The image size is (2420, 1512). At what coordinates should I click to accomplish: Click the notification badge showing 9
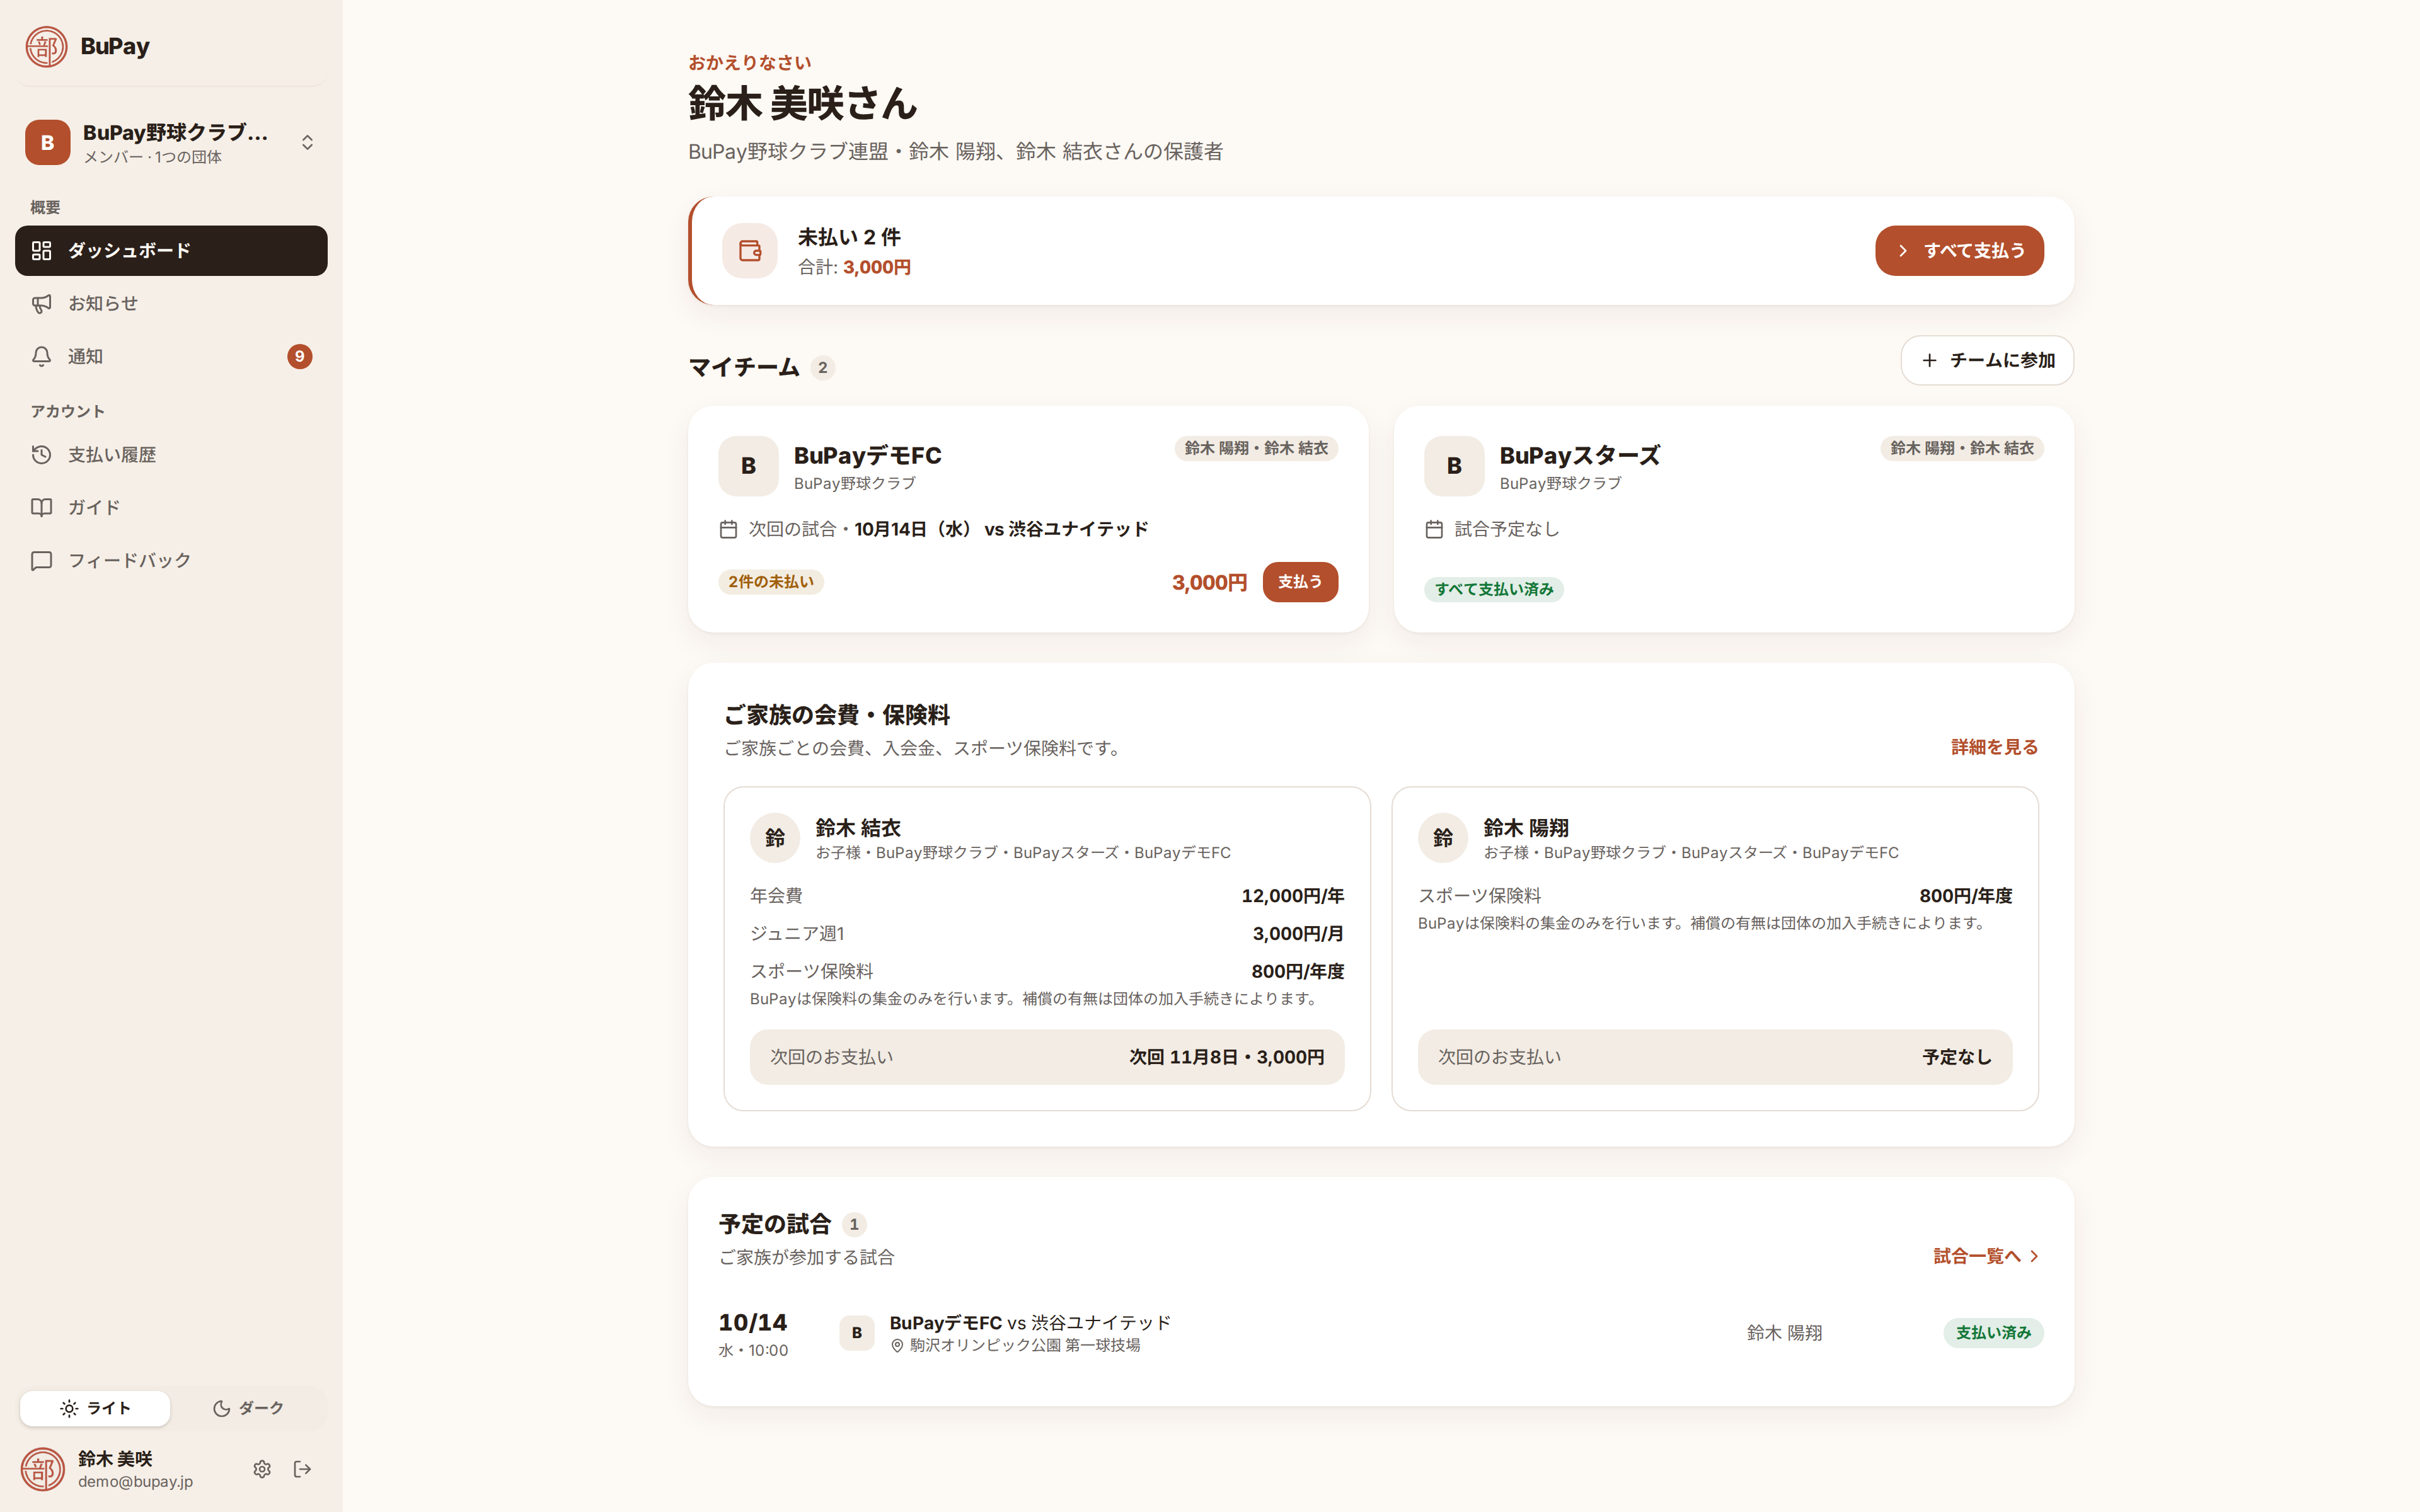299,356
